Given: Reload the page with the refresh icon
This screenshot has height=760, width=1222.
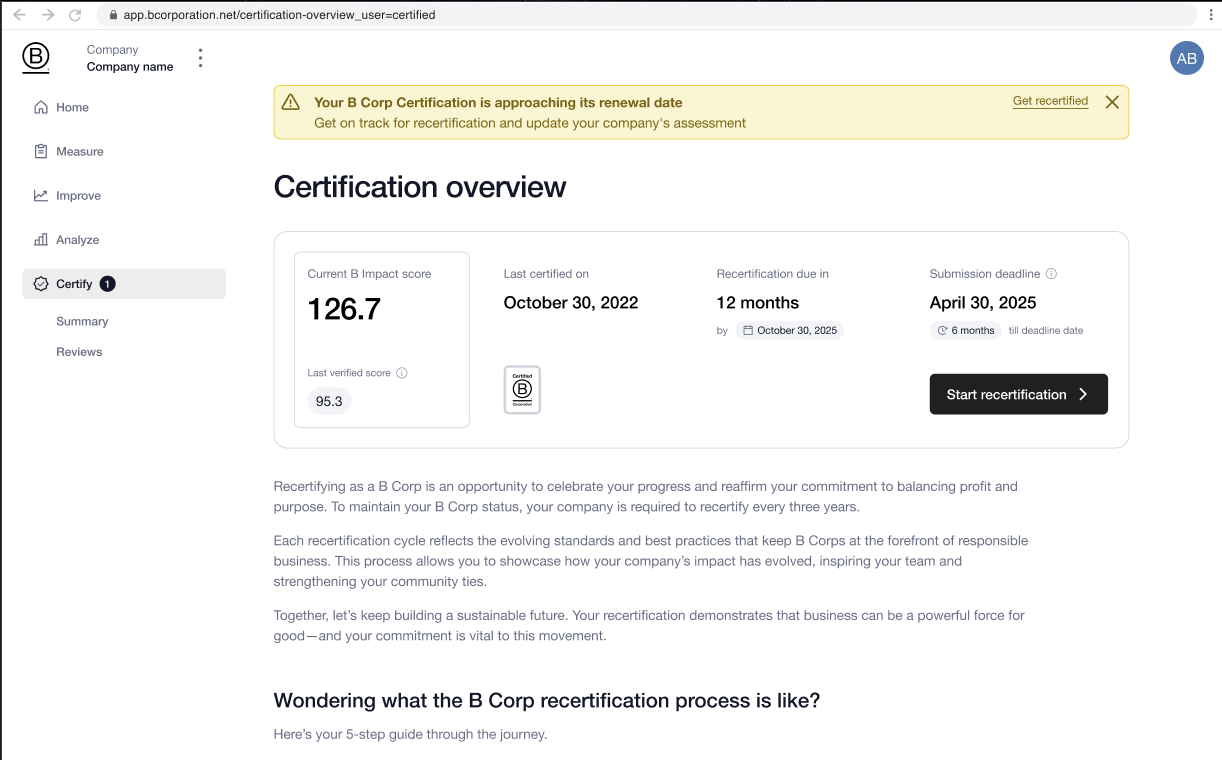Looking at the screenshot, I should (x=75, y=15).
